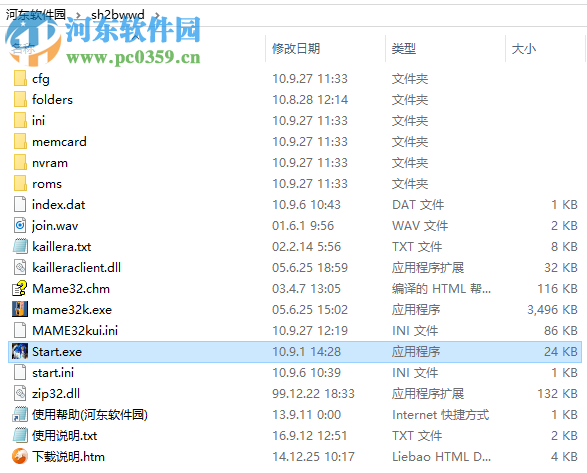The width and height of the screenshot is (587, 473).
Task: Click date 10.8.28 12:14 of folders
Action: [310, 100]
